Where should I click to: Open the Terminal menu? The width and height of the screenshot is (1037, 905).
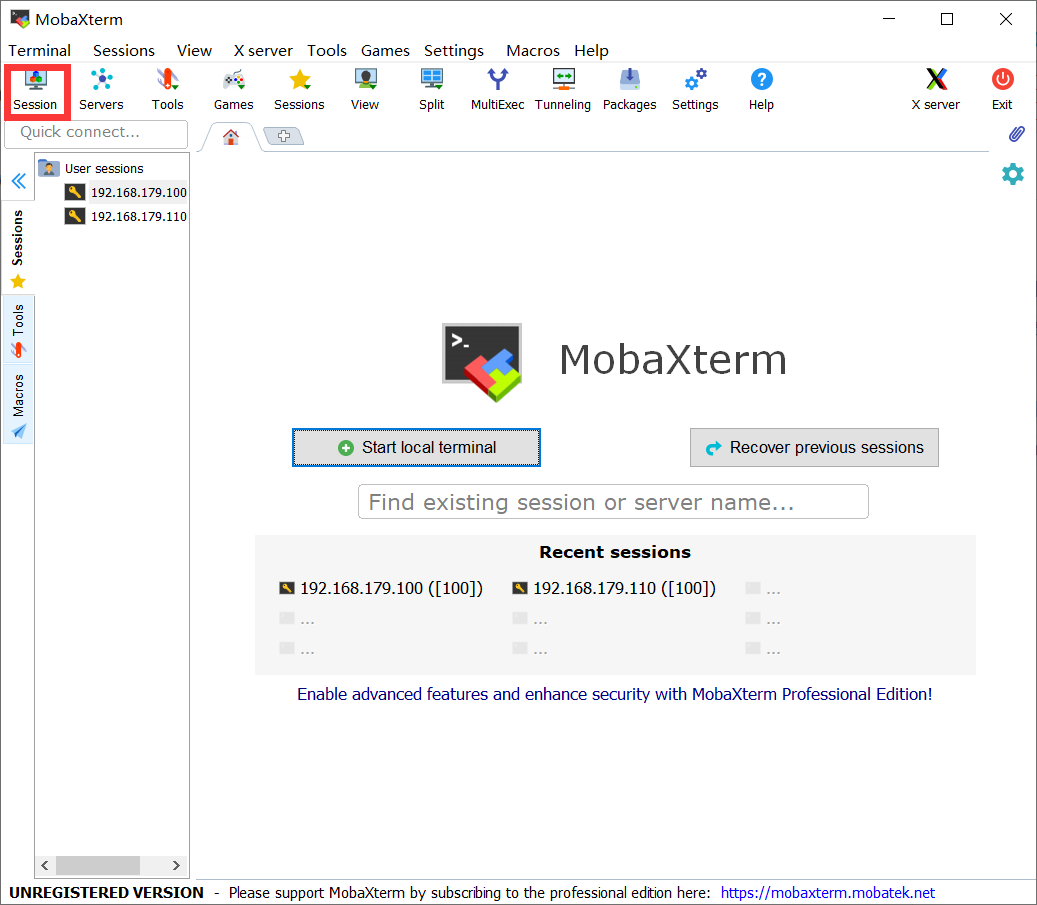[39, 50]
